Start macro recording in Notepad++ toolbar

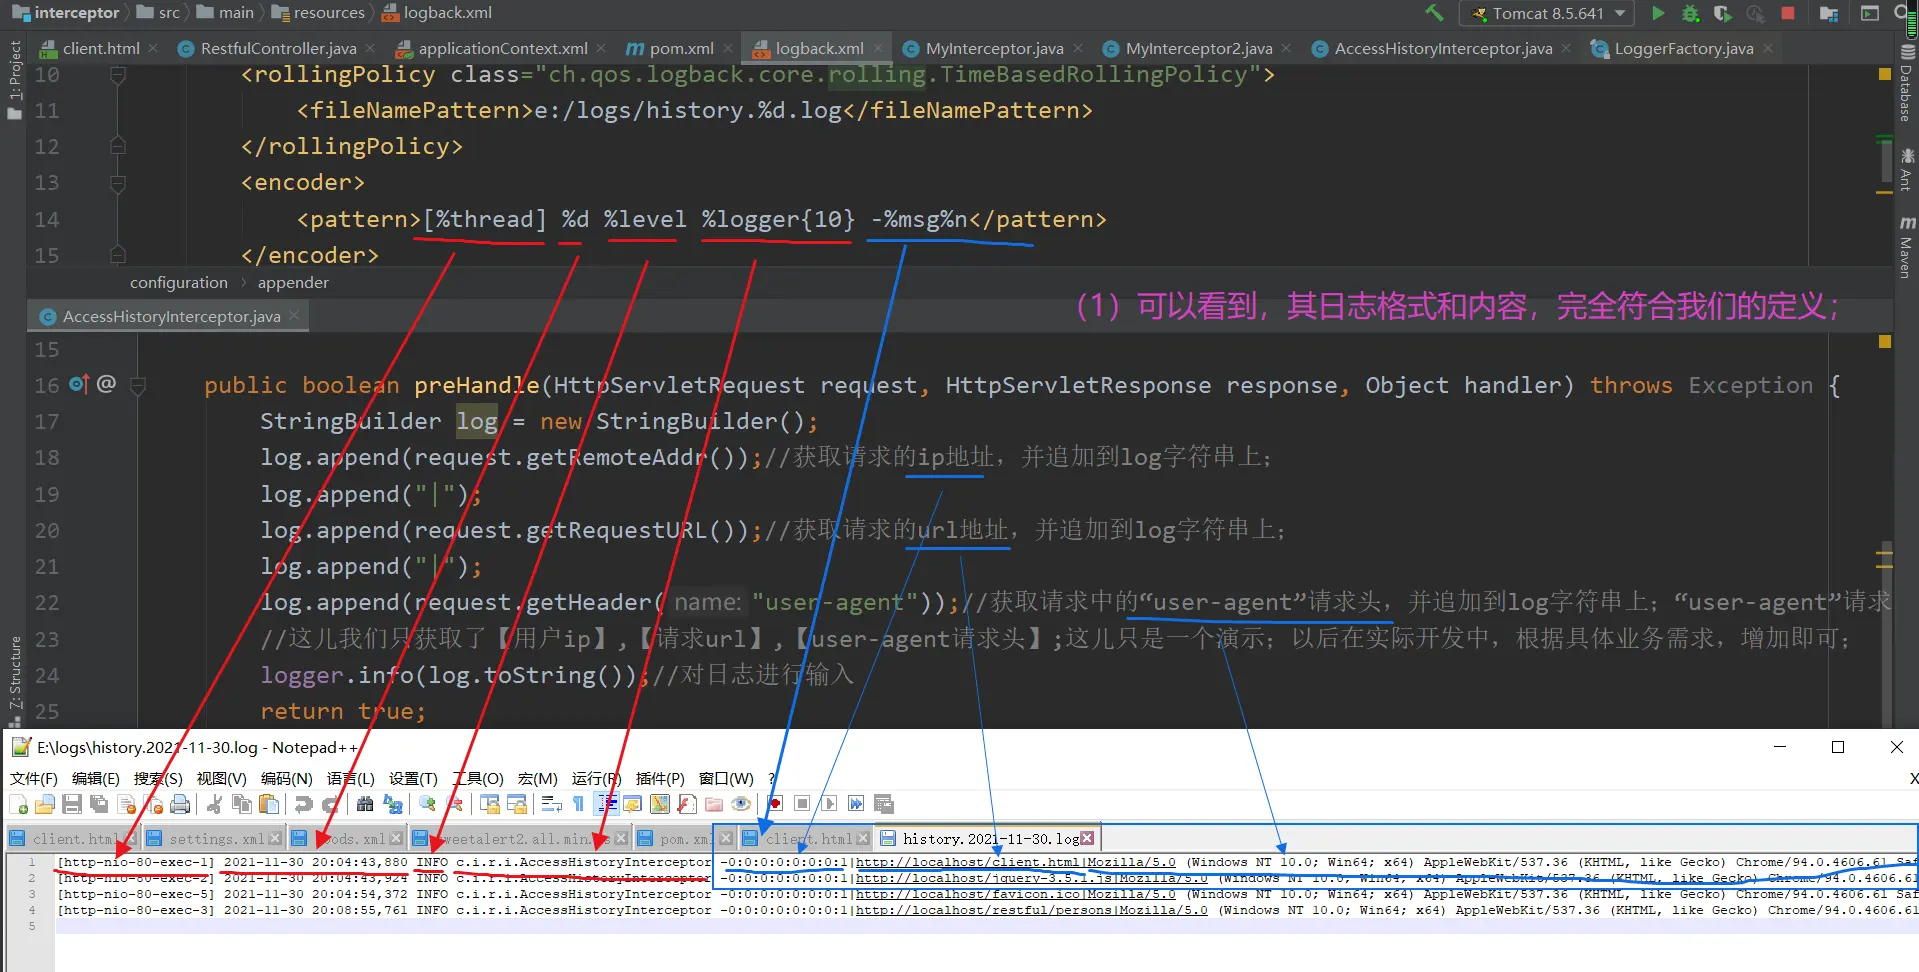pyautogui.click(x=775, y=804)
